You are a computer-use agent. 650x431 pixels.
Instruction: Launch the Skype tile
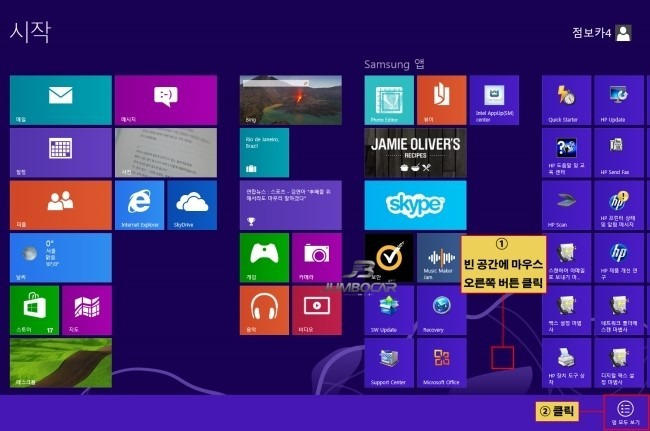(x=415, y=205)
